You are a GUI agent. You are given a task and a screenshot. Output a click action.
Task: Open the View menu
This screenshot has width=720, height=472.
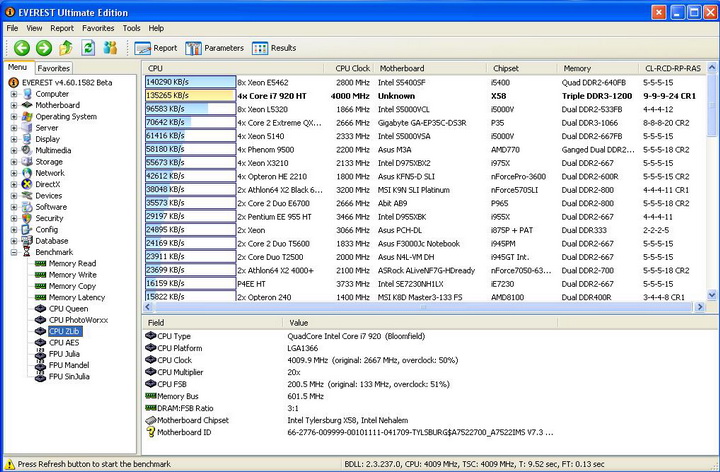click(34, 28)
